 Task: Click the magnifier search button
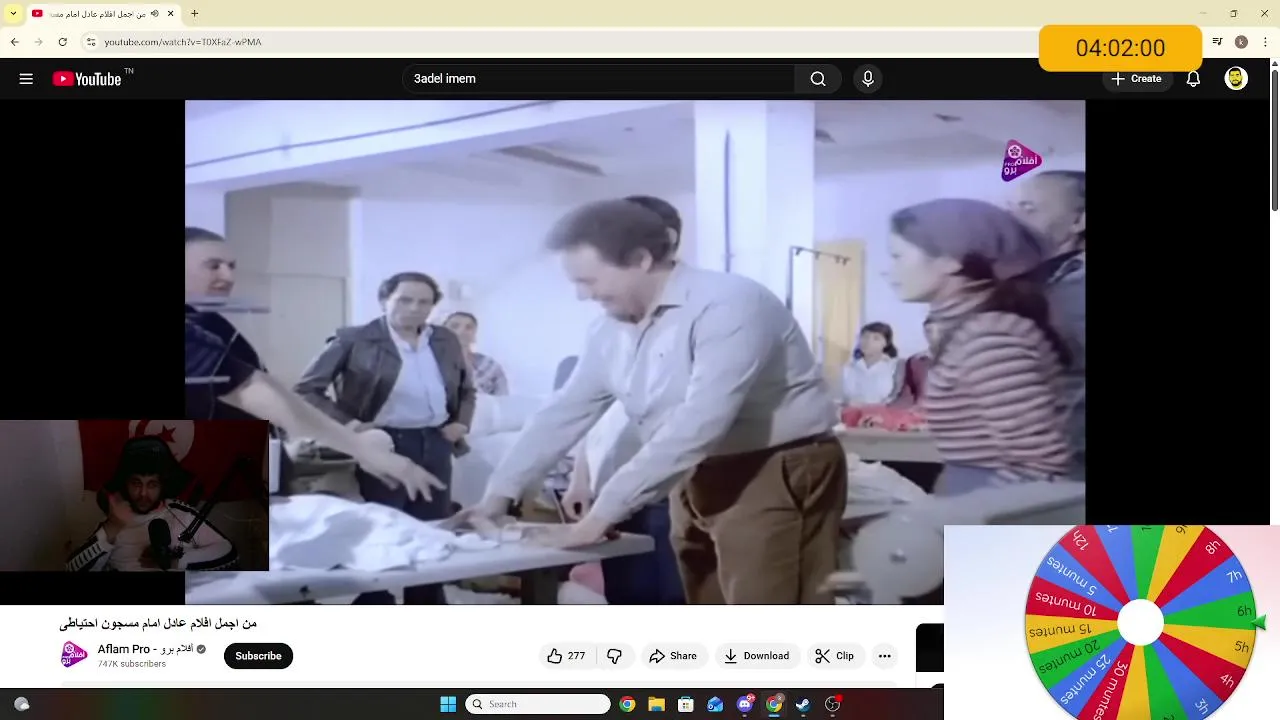(x=818, y=79)
